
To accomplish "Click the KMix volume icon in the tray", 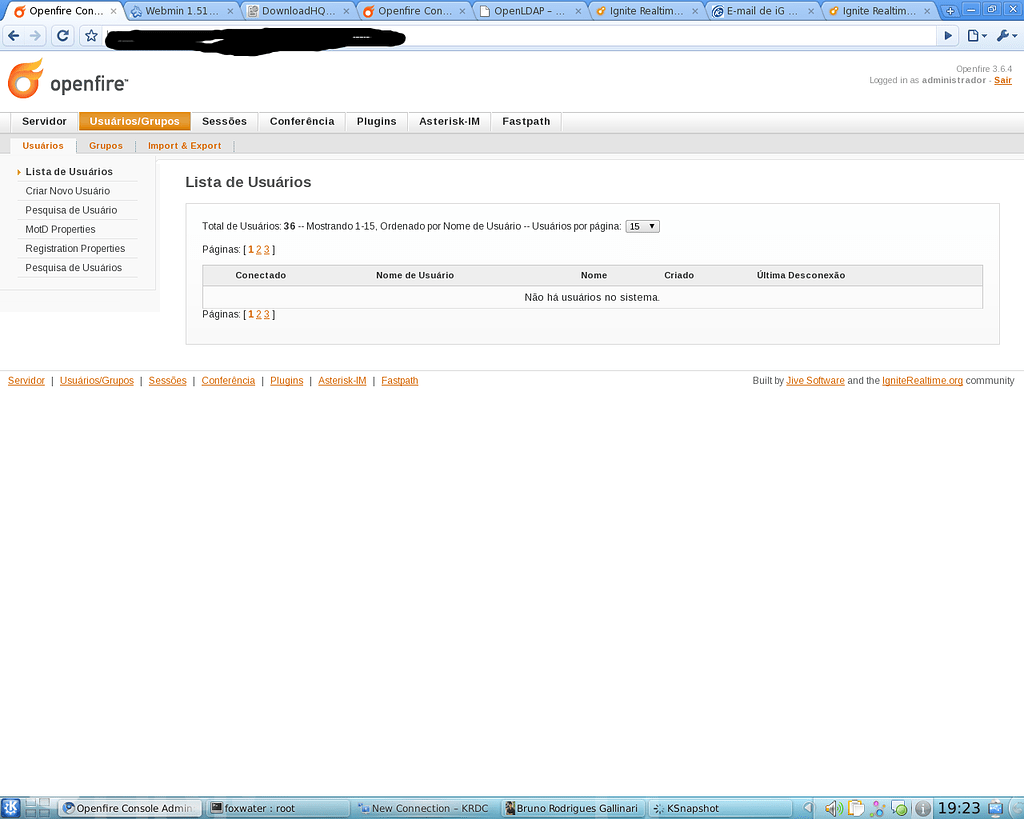I will 832,807.
